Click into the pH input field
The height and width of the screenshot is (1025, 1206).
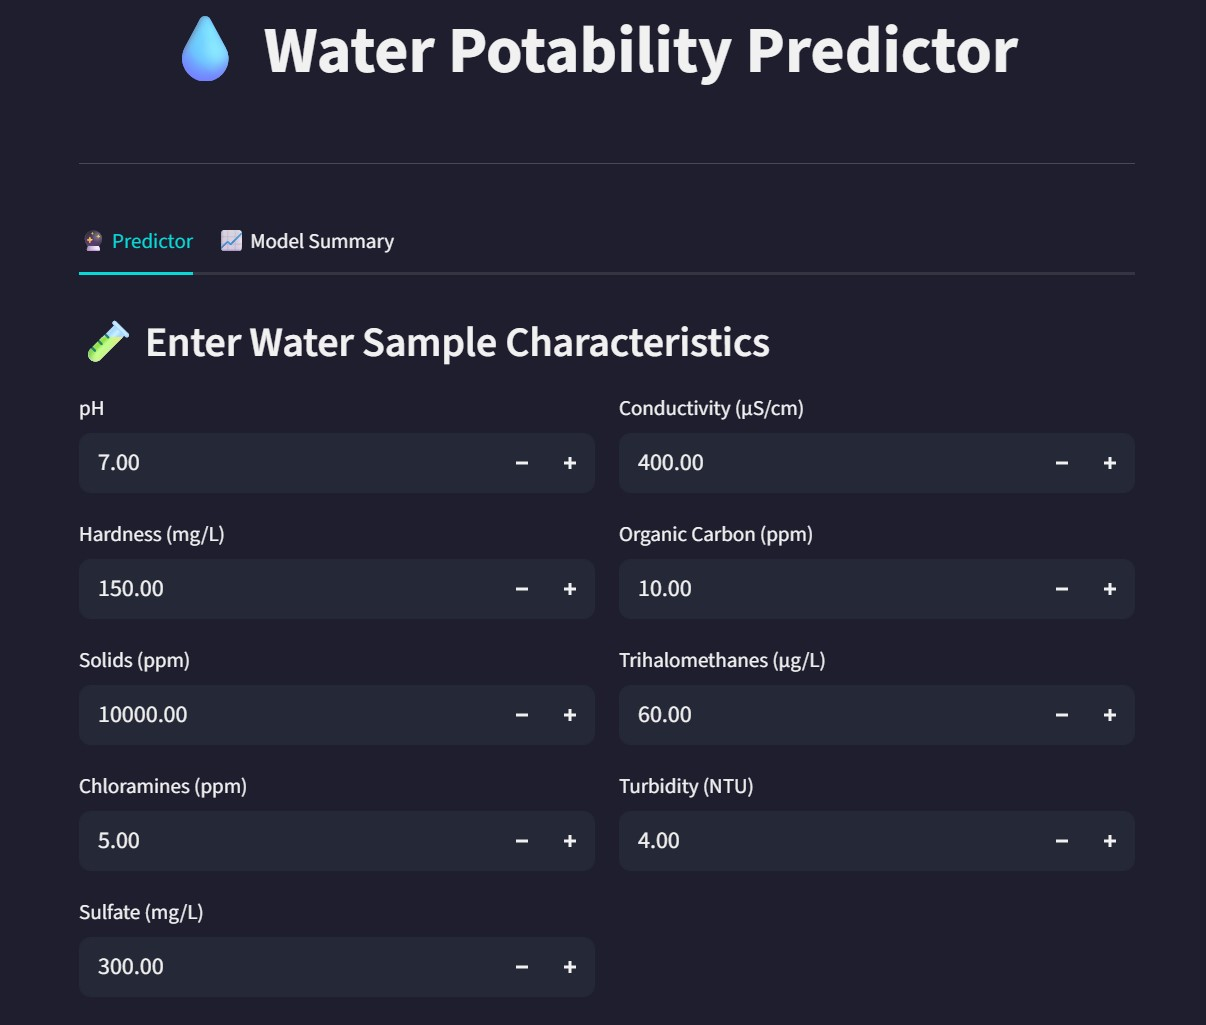(x=288, y=463)
